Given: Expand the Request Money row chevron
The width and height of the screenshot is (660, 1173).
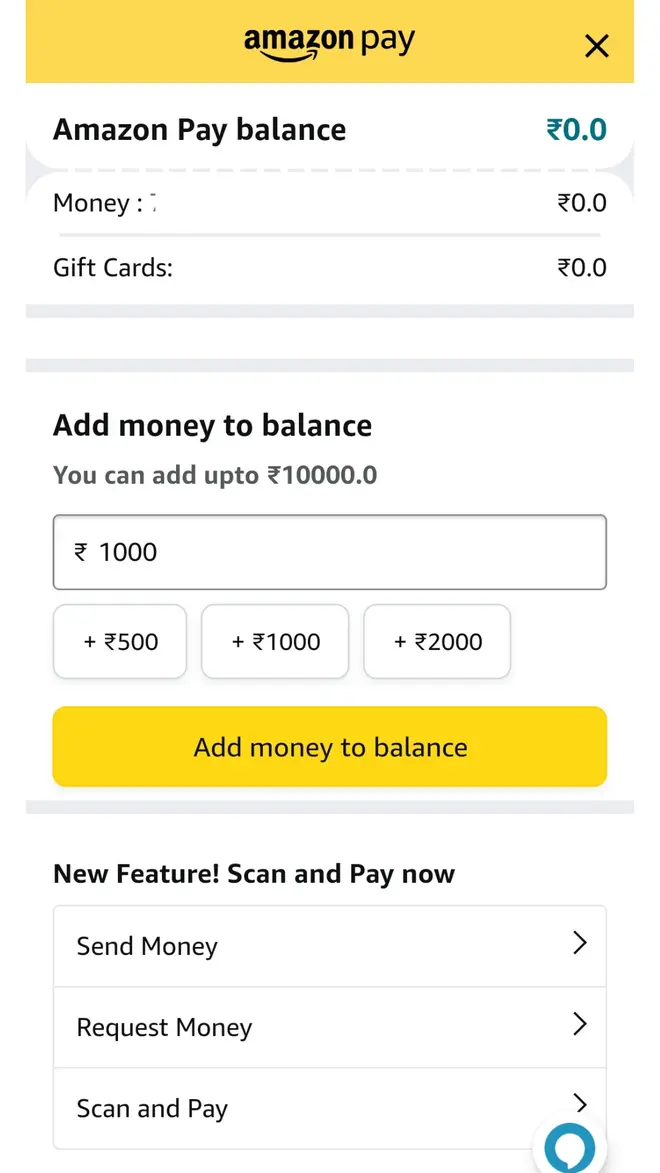Looking at the screenshot, I should [x=581, y=1024].
